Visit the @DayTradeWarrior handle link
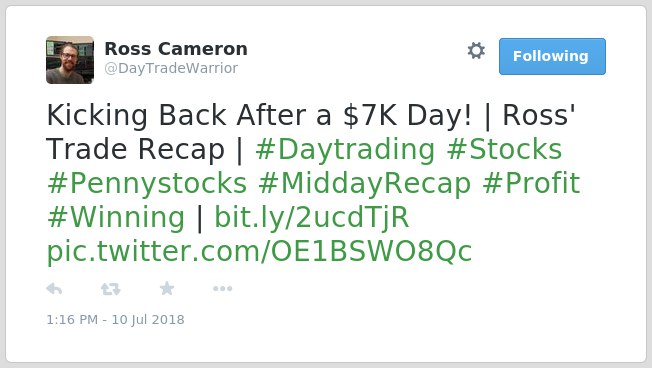652x368 pixels. point(171,68)
